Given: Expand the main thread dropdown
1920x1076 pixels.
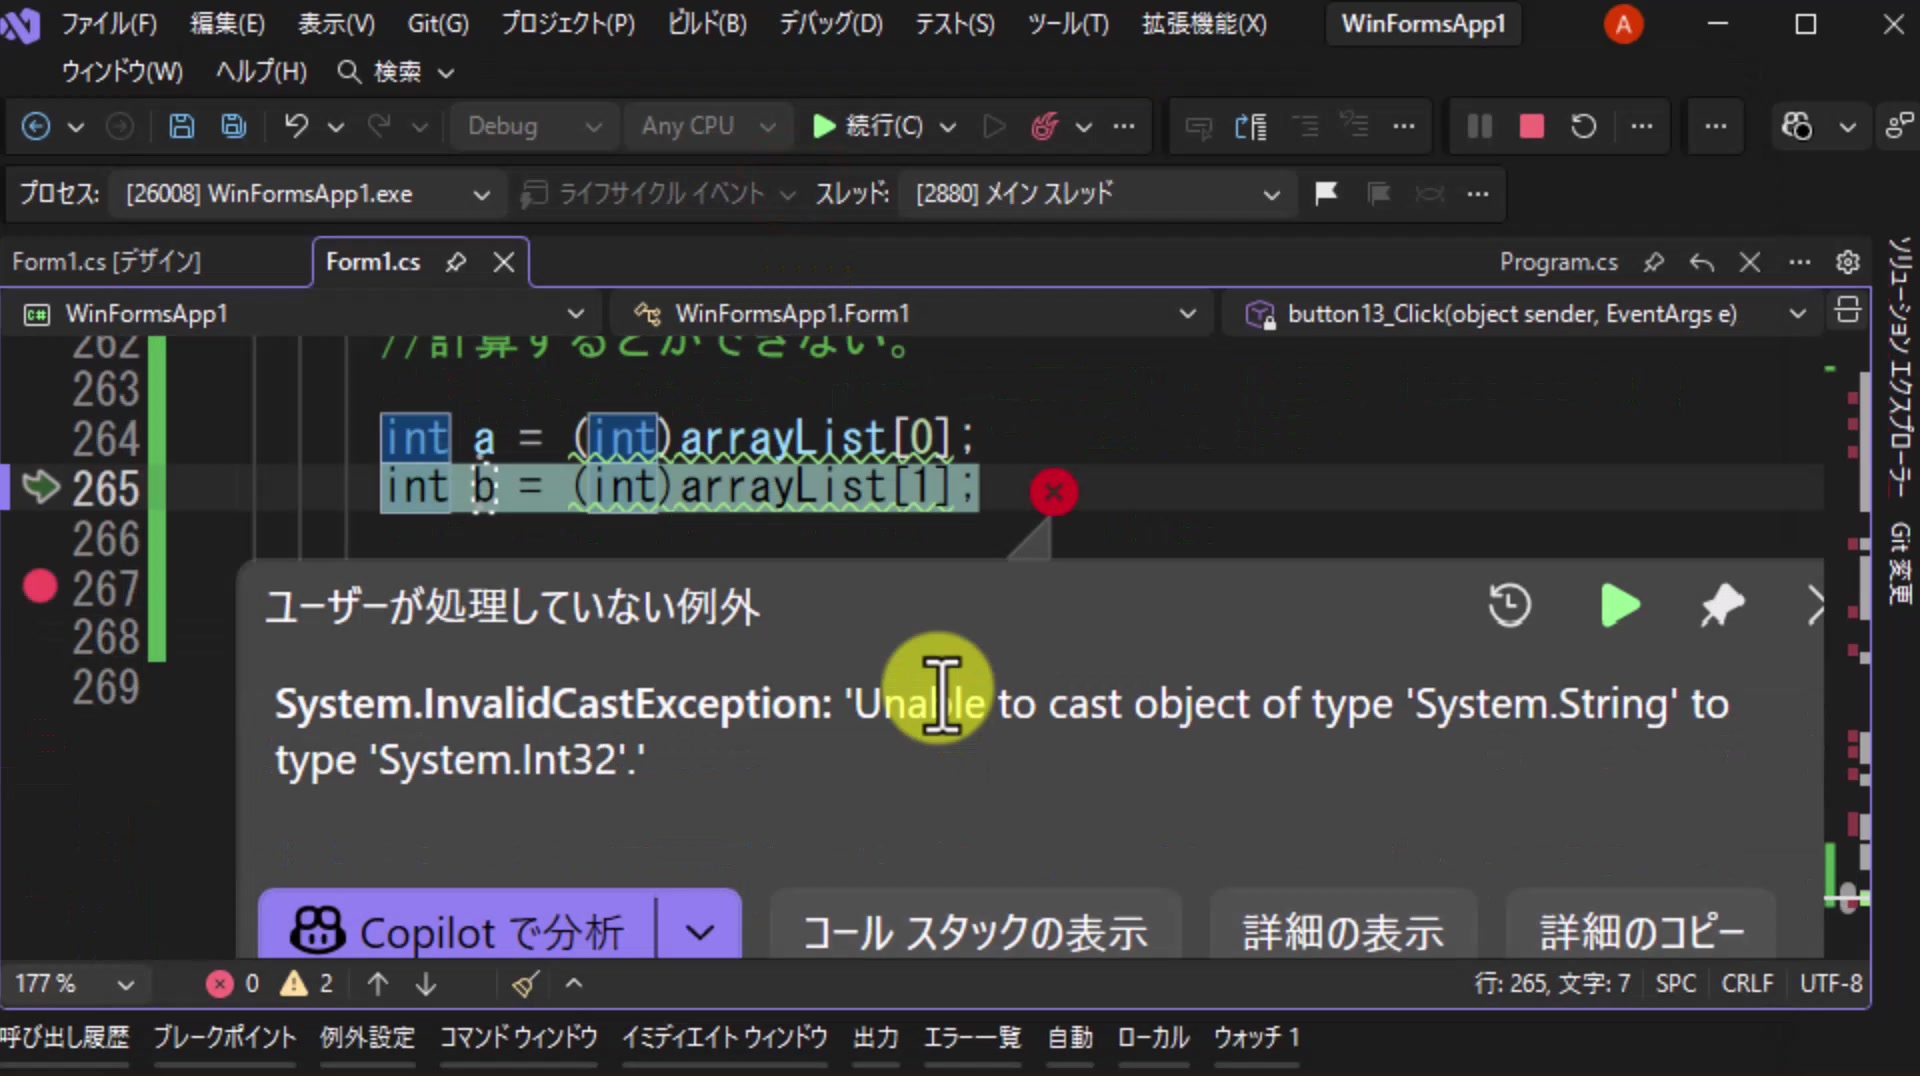Looking at the screenshot, I should pyautogui.click(x=1271, y=194).
